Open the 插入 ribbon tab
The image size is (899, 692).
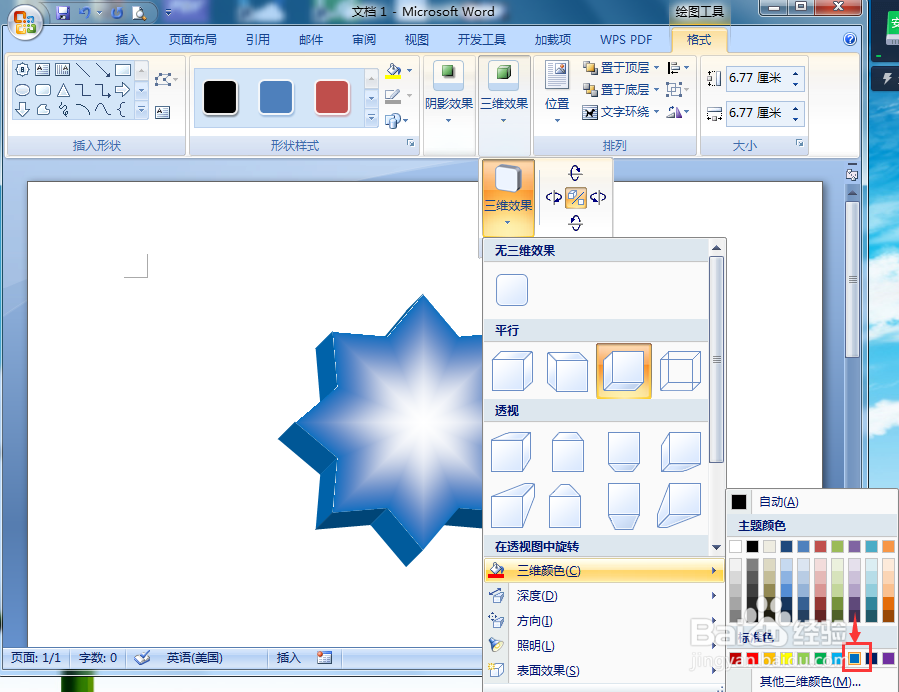pos(127,40)
